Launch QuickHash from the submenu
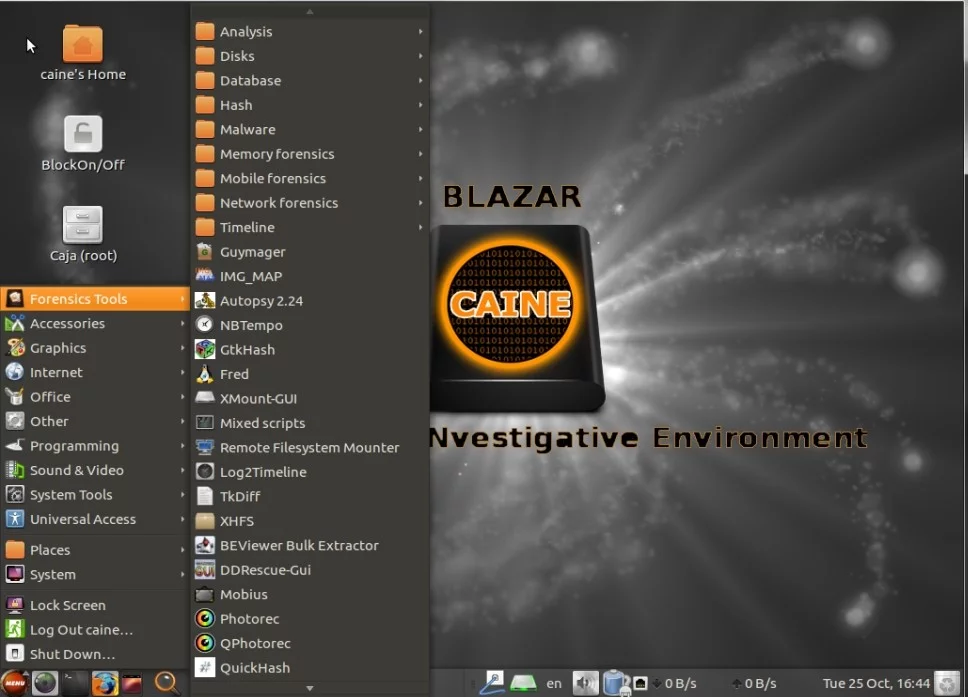Viewport: 968px width, 697px height. [x=254, y=668]
